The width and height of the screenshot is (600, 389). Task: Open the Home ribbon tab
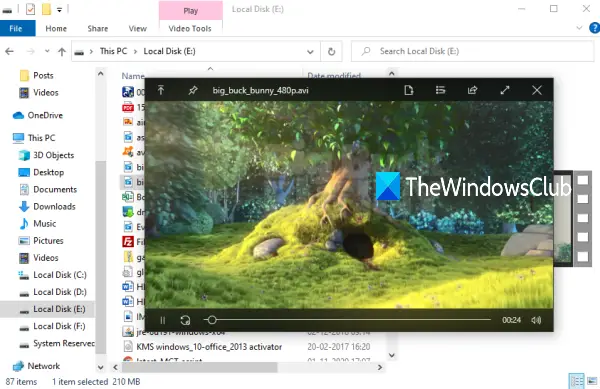tap(56, 28)
